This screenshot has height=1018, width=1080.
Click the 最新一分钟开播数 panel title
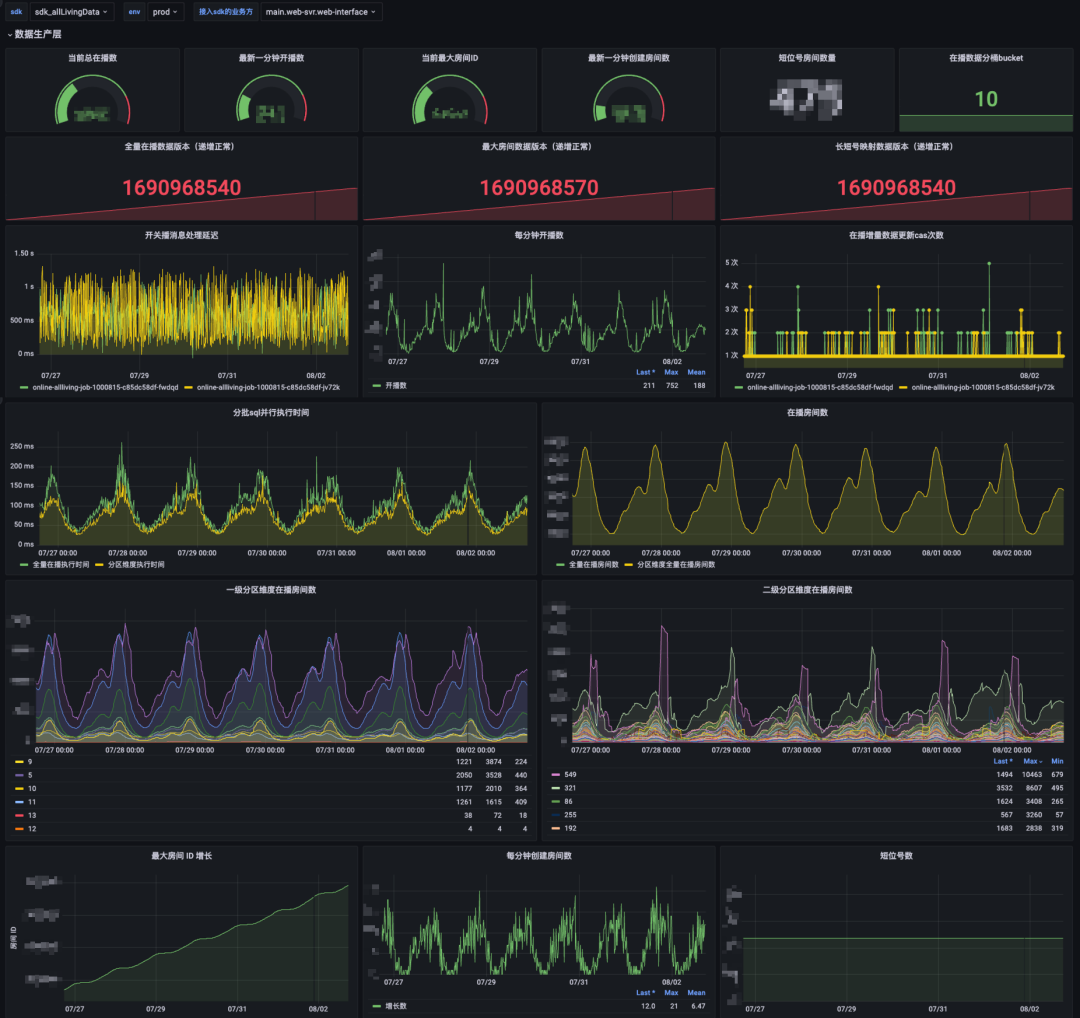271,58
